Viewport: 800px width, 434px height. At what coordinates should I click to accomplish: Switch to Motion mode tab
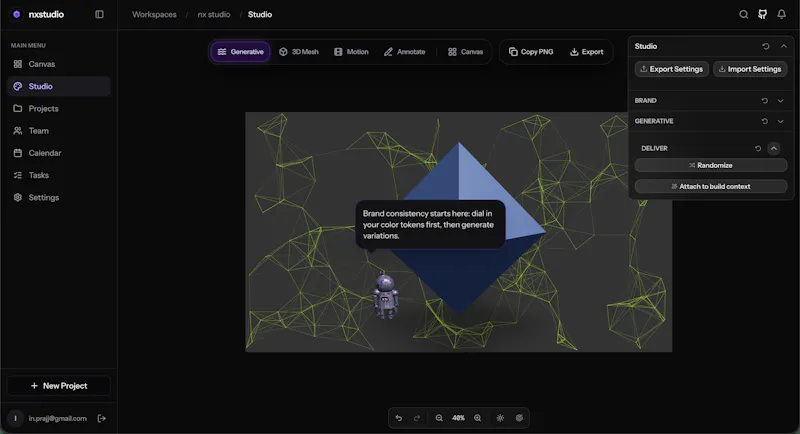tap(351, 52)
